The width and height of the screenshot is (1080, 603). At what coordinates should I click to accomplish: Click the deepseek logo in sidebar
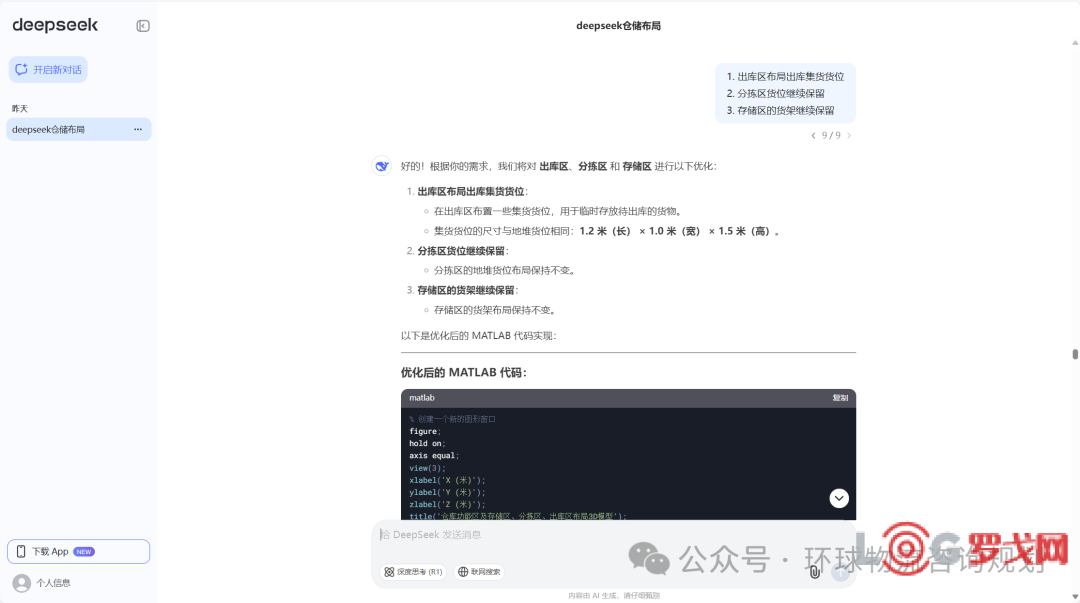pos(55,26)
